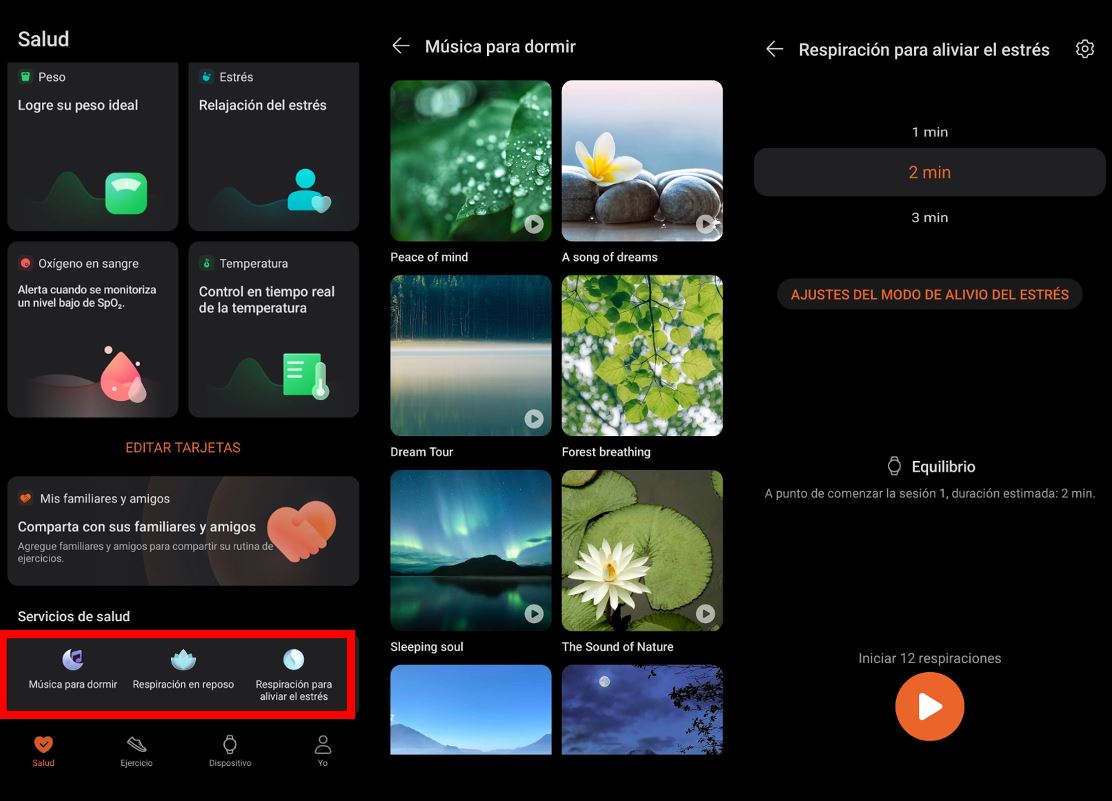Go back from Respiración para aliviar el estrés
Image resolution: width=1112 pixels, height=801 pixels.
[774, 49]
